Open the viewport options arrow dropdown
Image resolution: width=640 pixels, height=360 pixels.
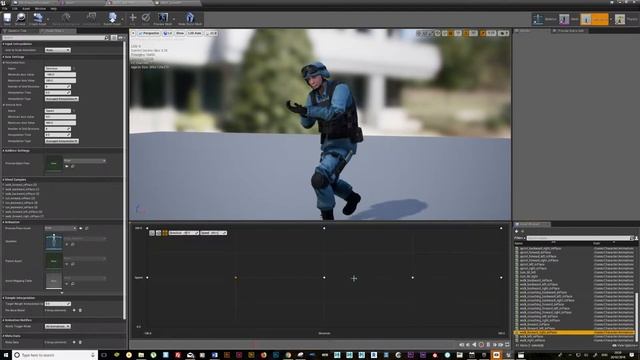pos(133,33)
